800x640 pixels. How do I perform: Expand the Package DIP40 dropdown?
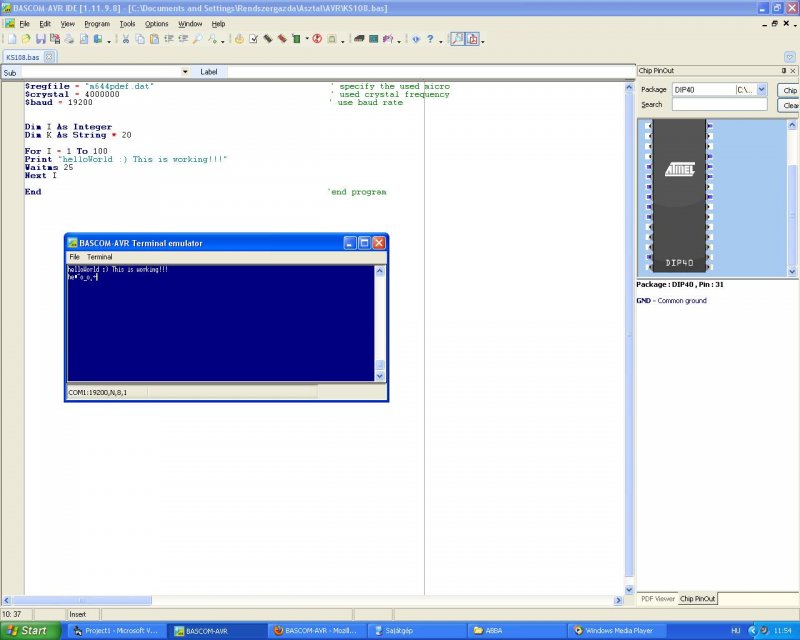click(x=762, y=90)
